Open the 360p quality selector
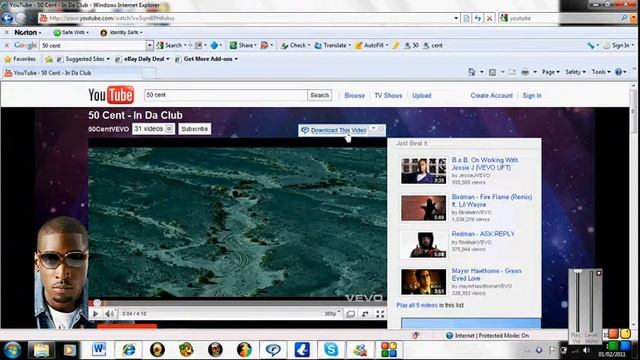Viewport: 640px width, 360px height. click(x=332, y=314)
